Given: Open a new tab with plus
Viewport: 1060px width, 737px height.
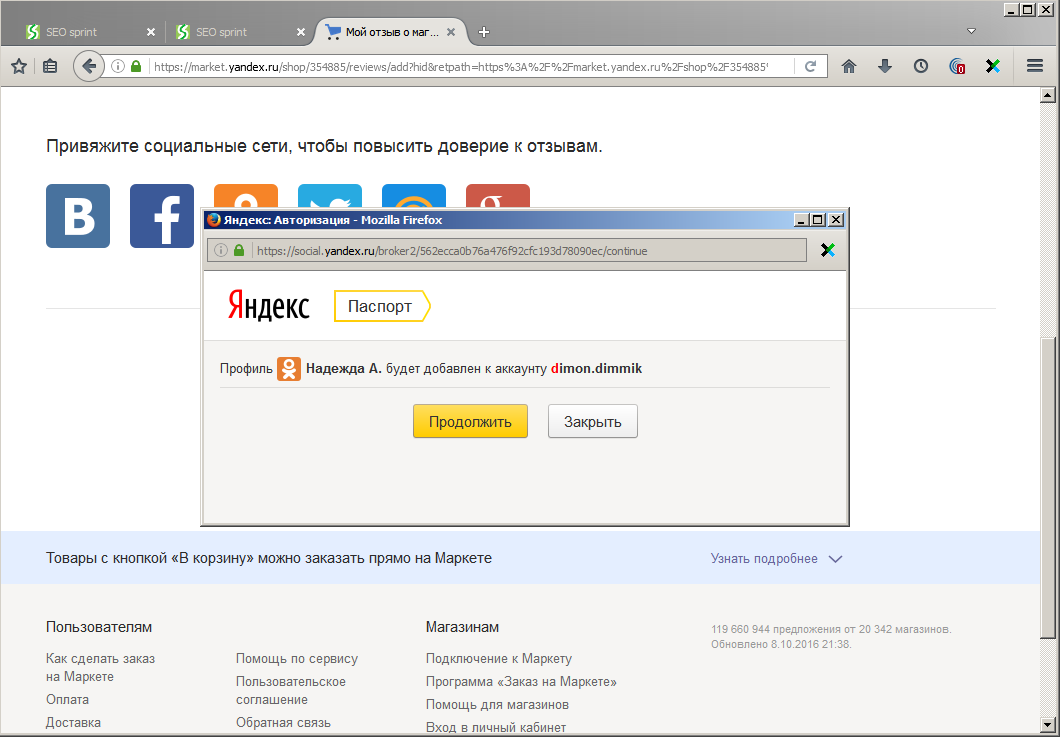Looking at the screenshot, I should (x=484, y=32).
